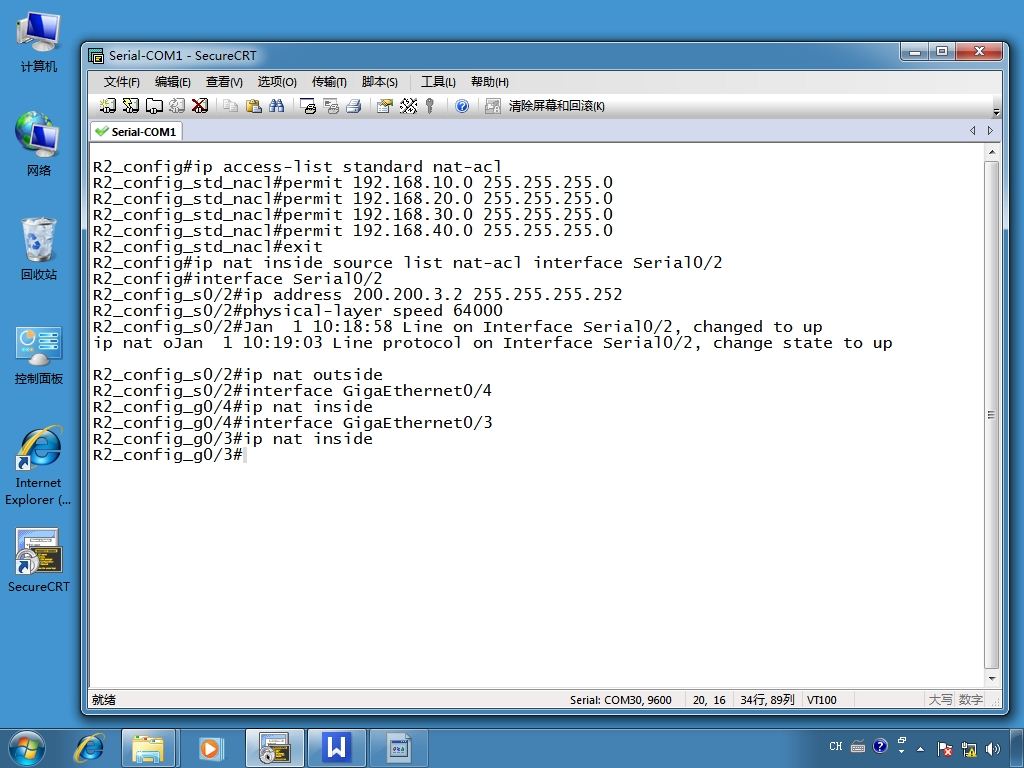Select the Internet Explorer desktop shortcut

click(38, 465)
